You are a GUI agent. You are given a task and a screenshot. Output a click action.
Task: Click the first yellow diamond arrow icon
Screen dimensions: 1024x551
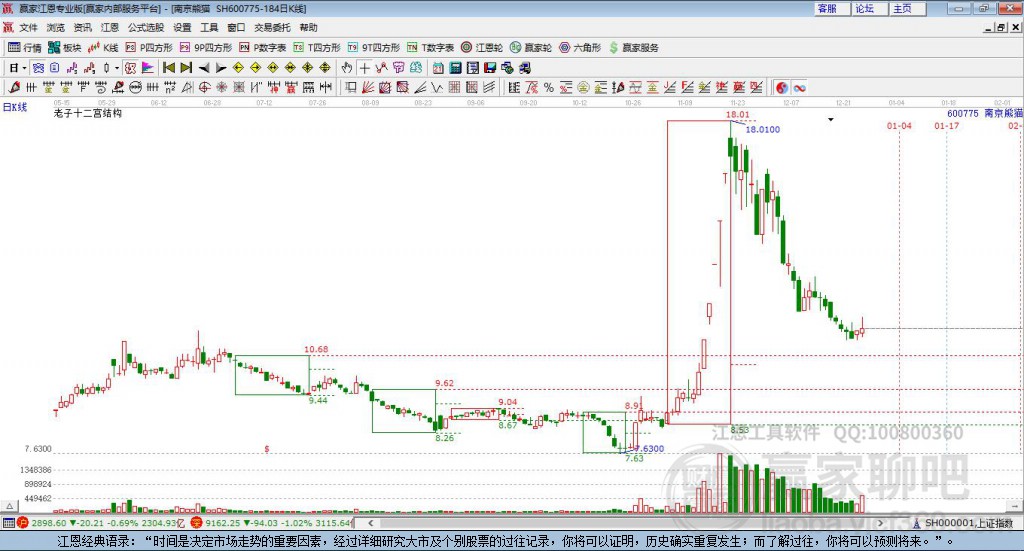pos(238,68)
